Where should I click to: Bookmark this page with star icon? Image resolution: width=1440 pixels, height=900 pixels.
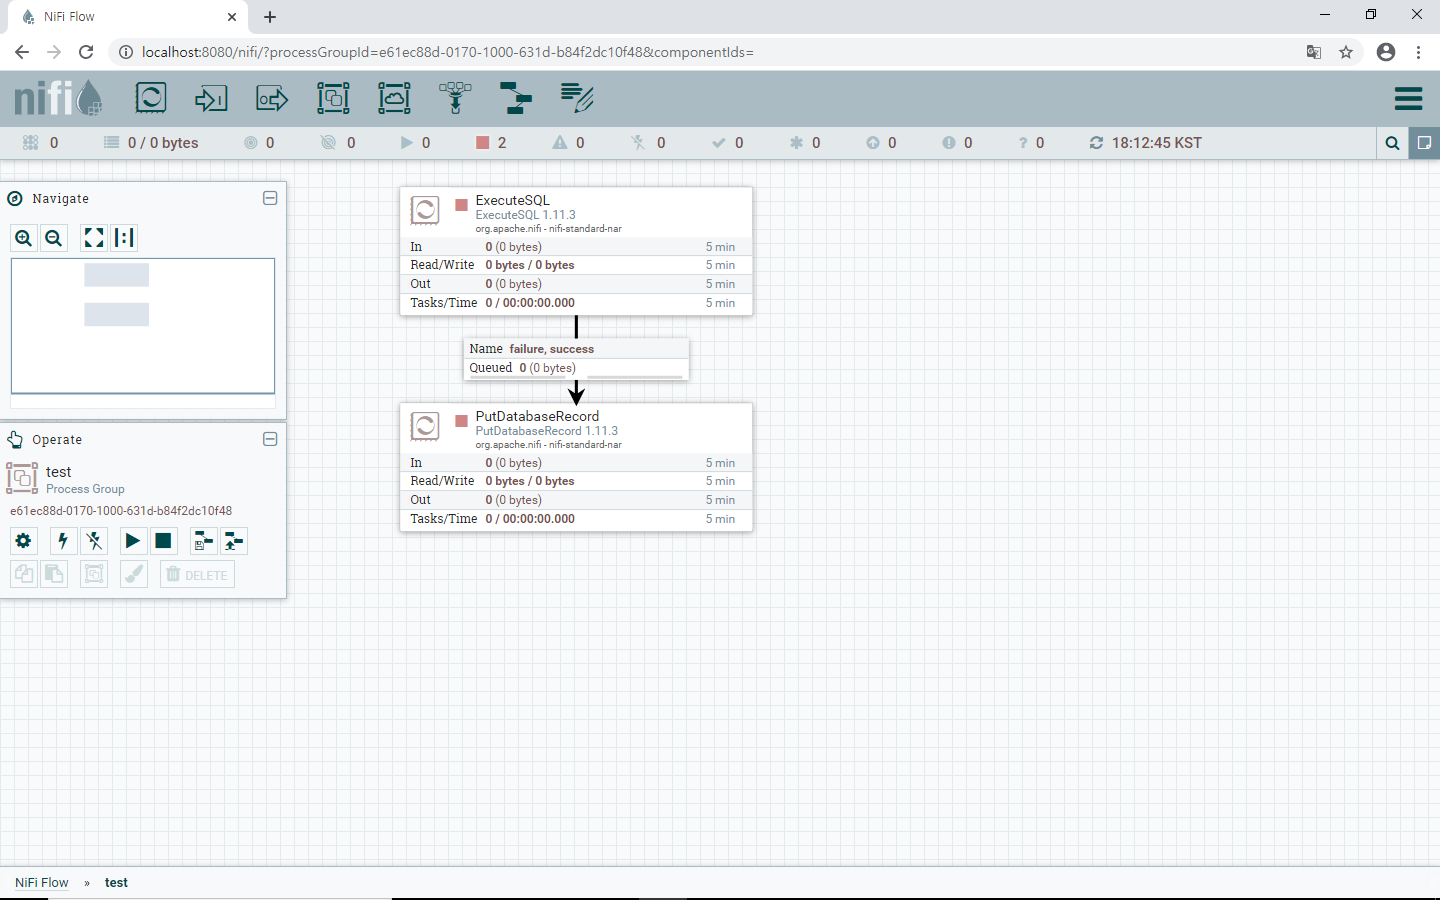click(1346, 52)
